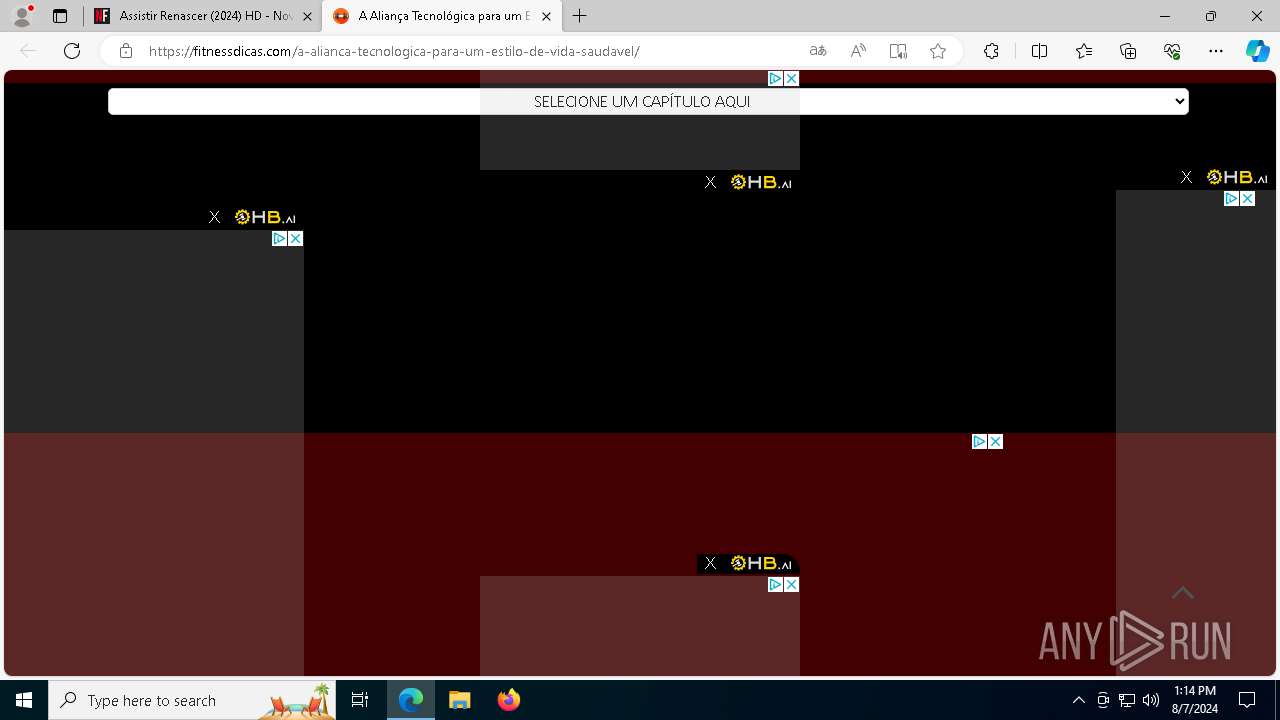Dismiss the left sidebar HB.ai ad
Viewport: 1280px width, 720px height.
click(x=214, y=217)
